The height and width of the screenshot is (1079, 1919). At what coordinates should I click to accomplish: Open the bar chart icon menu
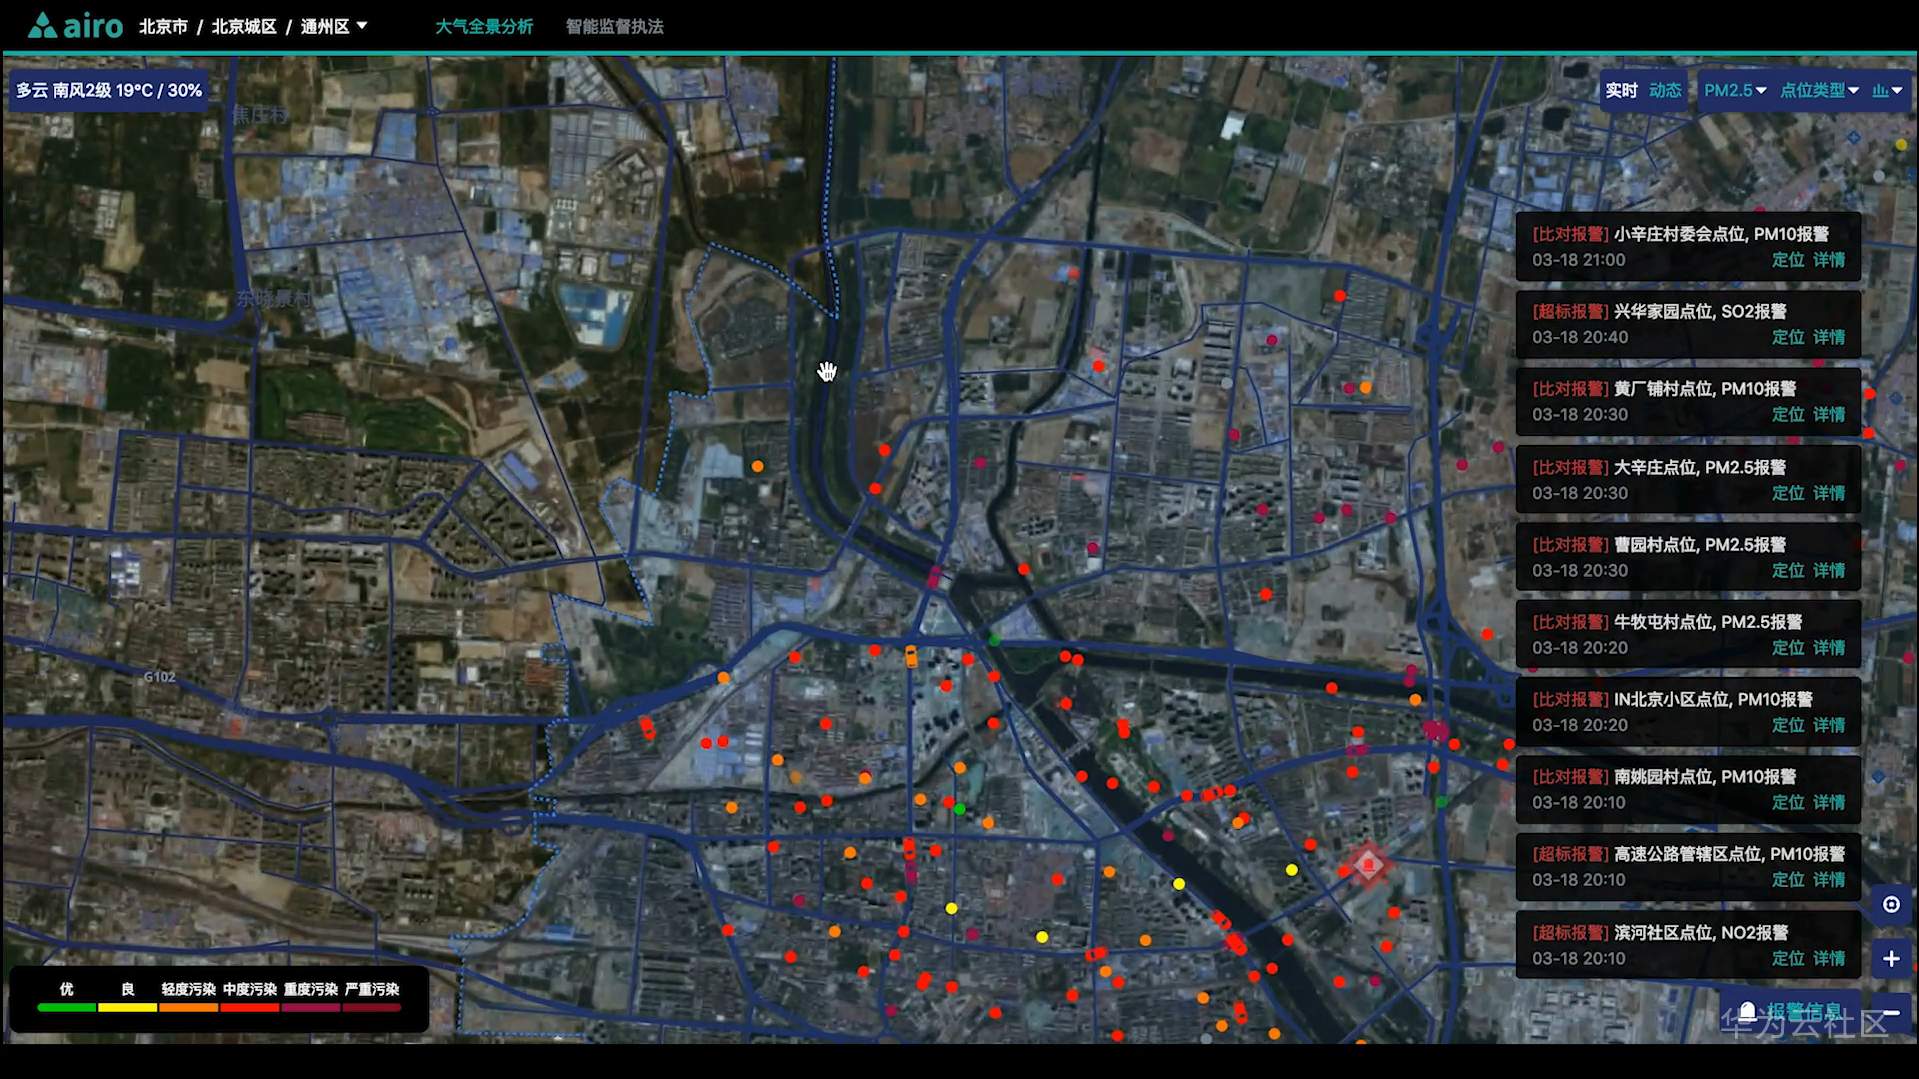point(1887,90)
